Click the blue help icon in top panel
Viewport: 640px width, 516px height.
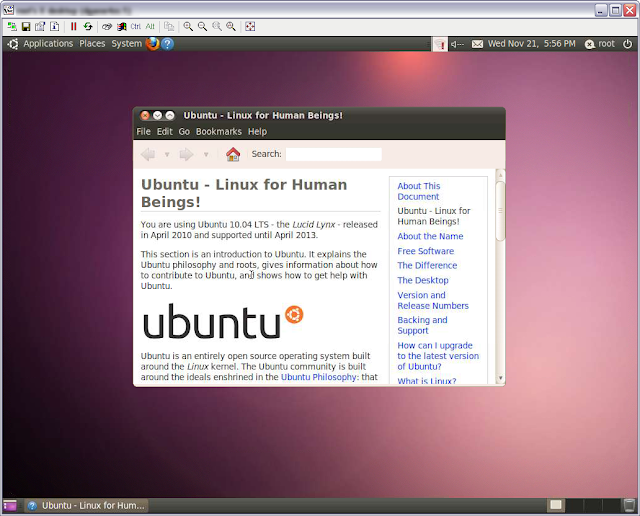click(167, 44)
